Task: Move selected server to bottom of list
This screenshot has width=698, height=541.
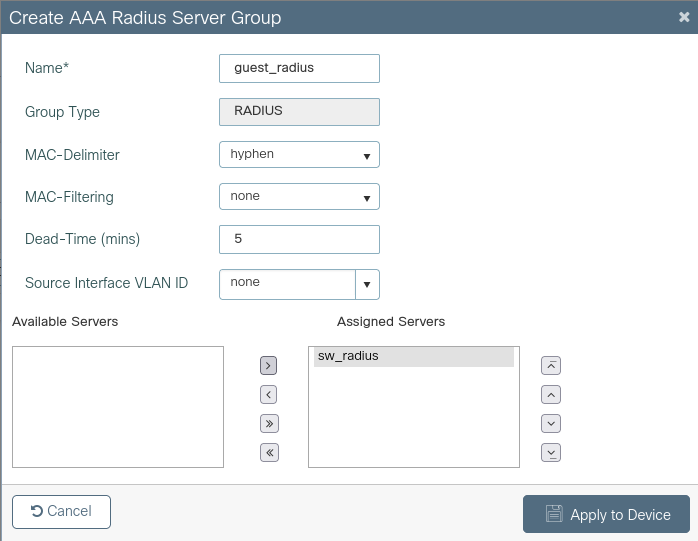Action: tap(550, 452)
